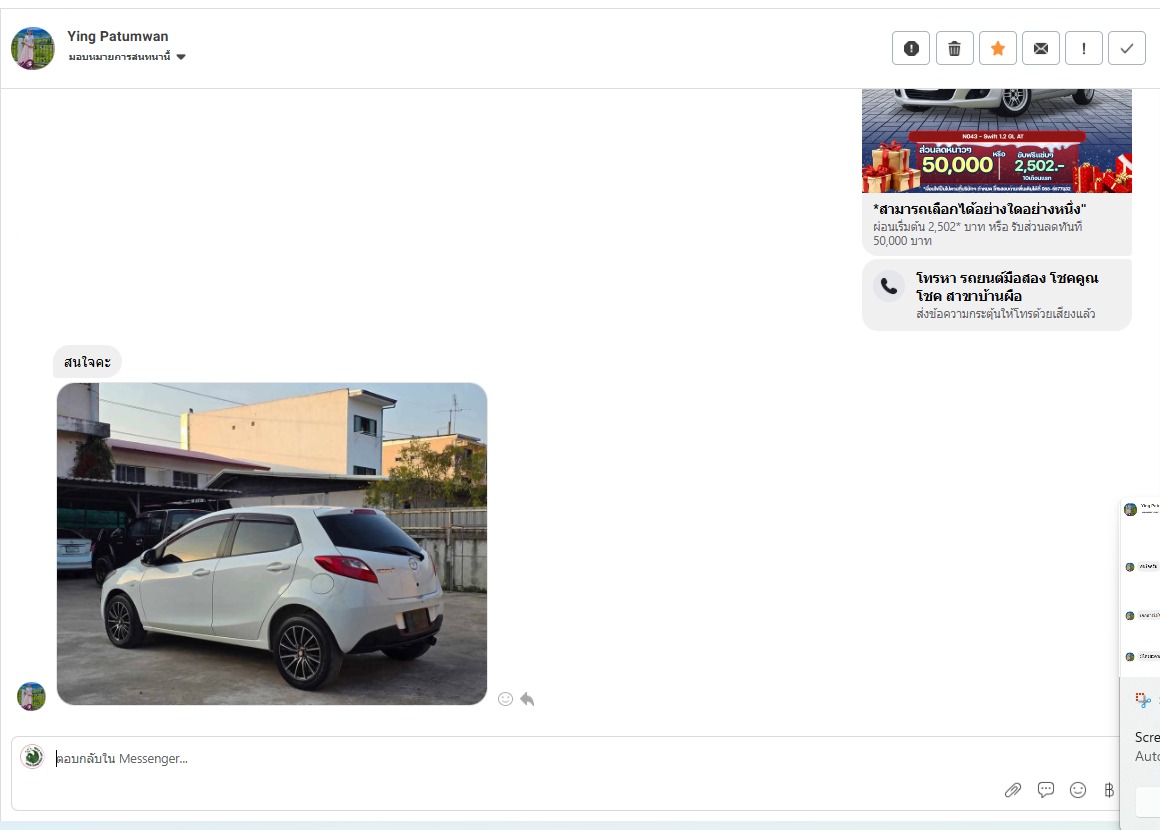Click the sender avatar beside the car photo
Screen dimensions: 1160x830
tap(31, 696)
